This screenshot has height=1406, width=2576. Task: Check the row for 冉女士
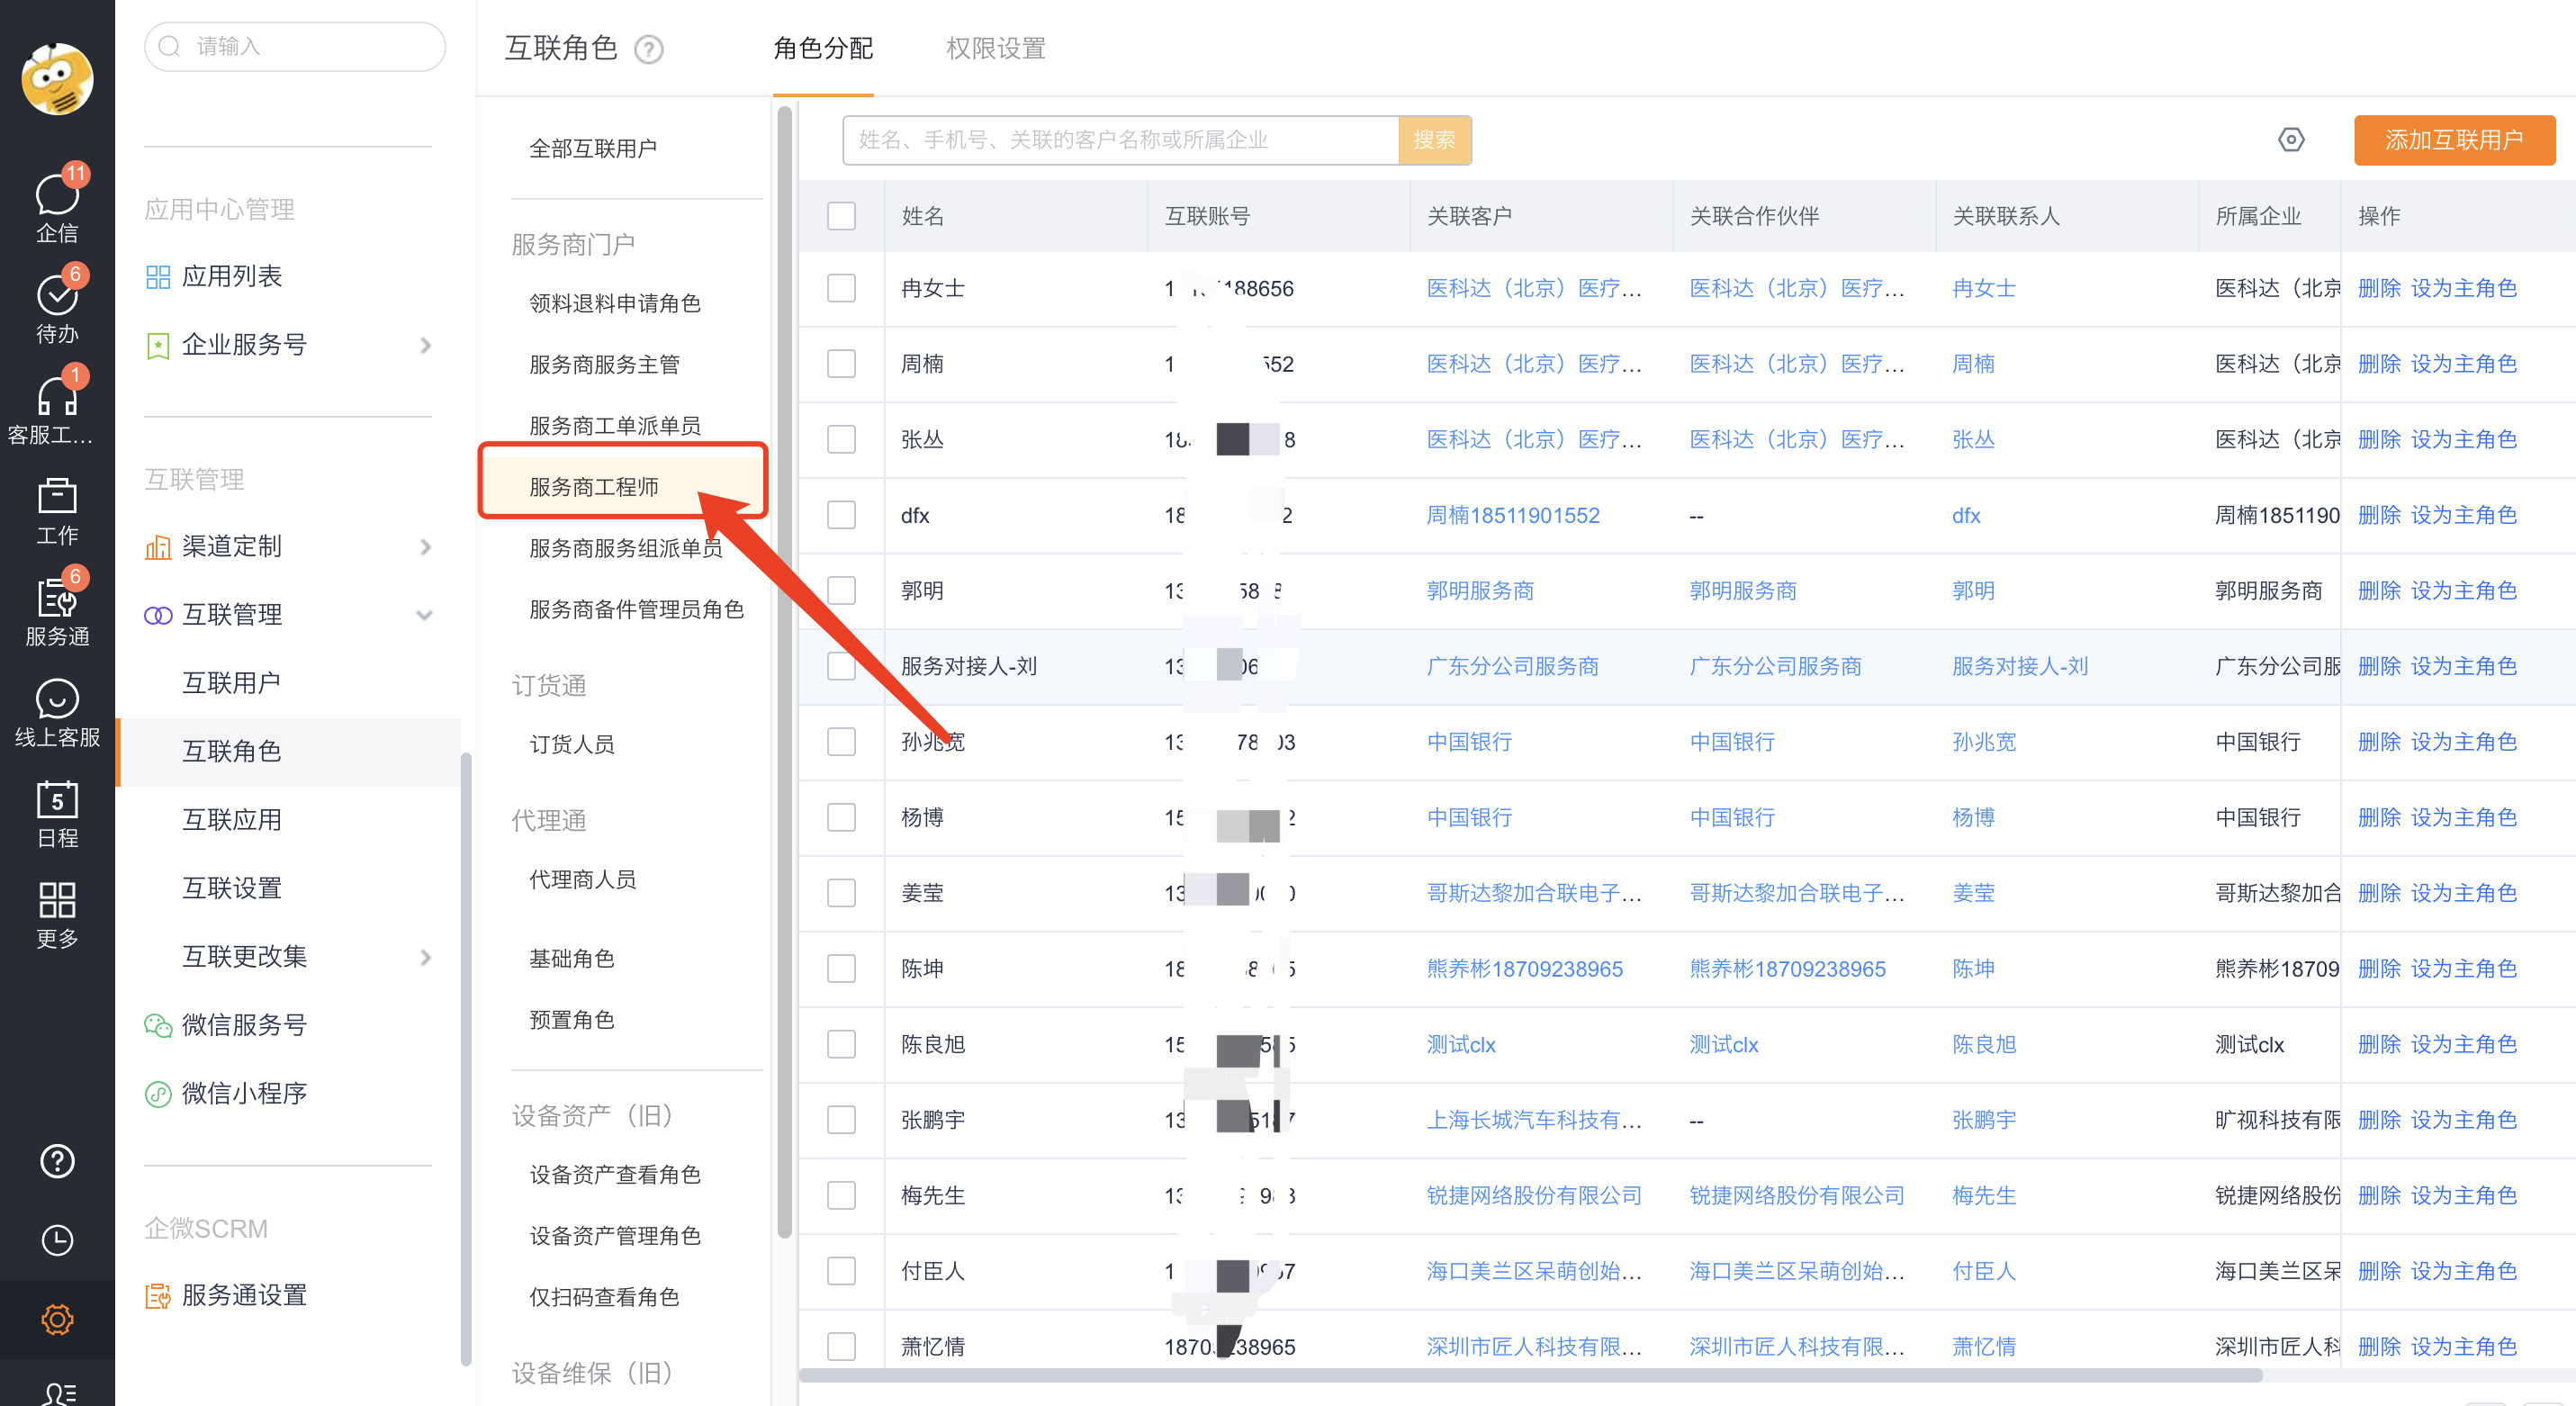coord(841,288)
